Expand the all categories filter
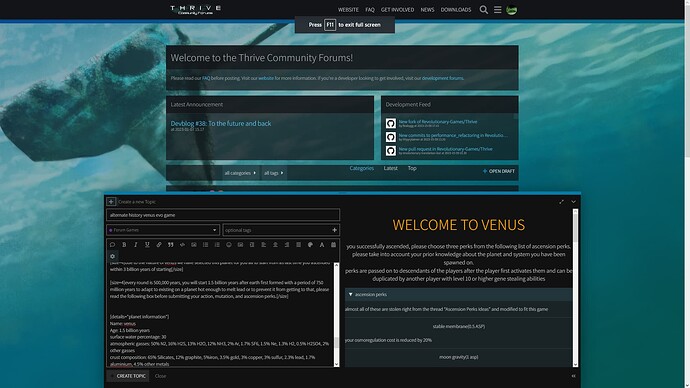The width and height of the screenshot is (690, 388). point(240,173)
